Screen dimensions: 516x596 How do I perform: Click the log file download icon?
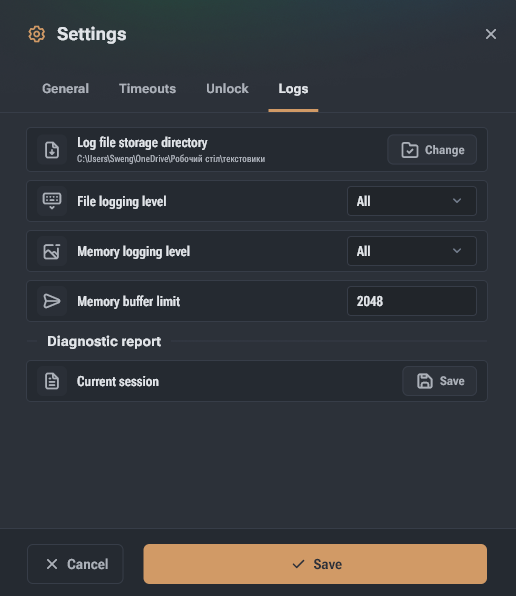coord(52,150)
